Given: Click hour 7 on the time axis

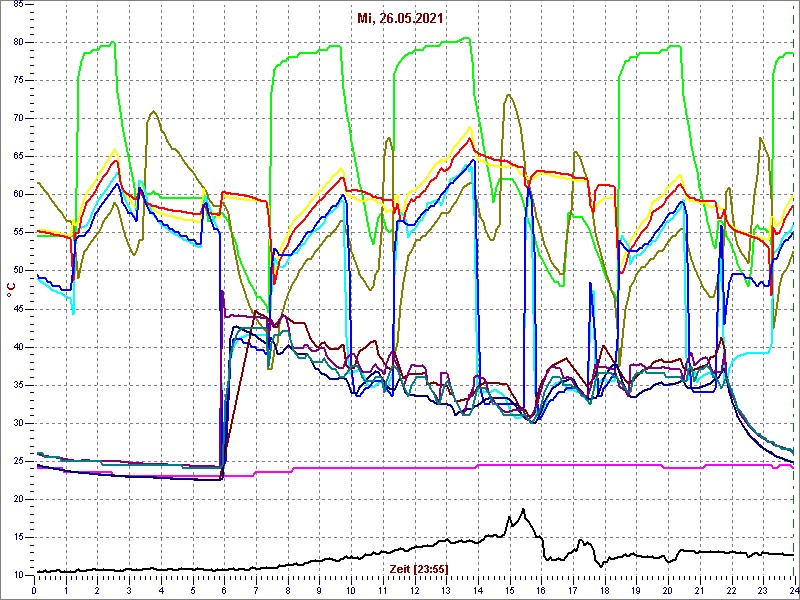Looking at the screenshot, I should (x=256, y=590).
